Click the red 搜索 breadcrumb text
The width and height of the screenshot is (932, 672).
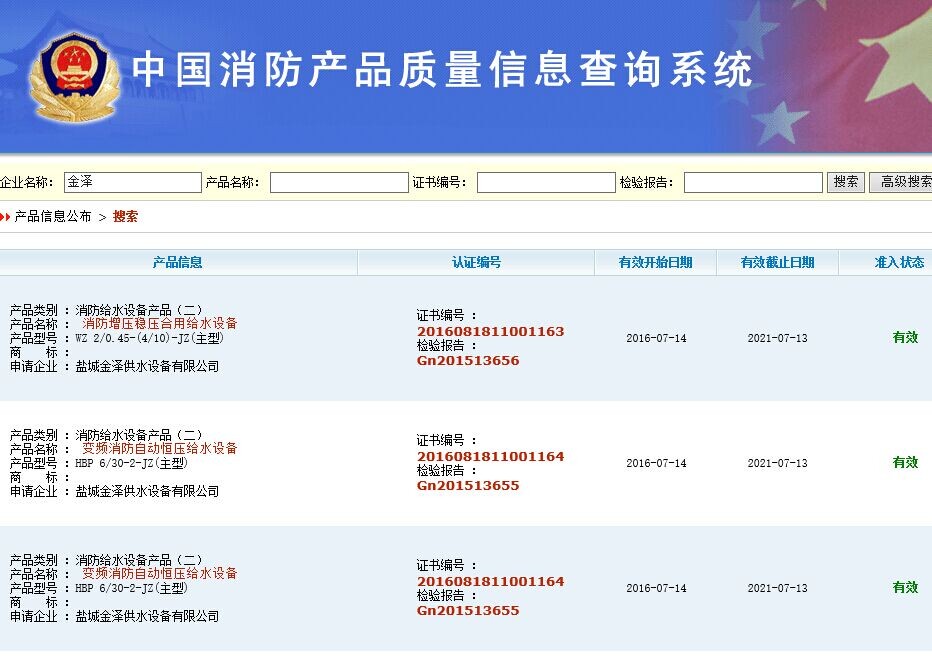pyautogui.click(x=125, y=216)
